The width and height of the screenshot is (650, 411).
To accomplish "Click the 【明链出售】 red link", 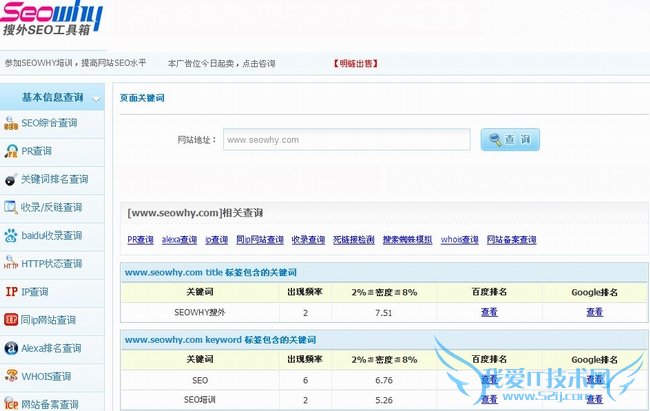I will (355, 63).
